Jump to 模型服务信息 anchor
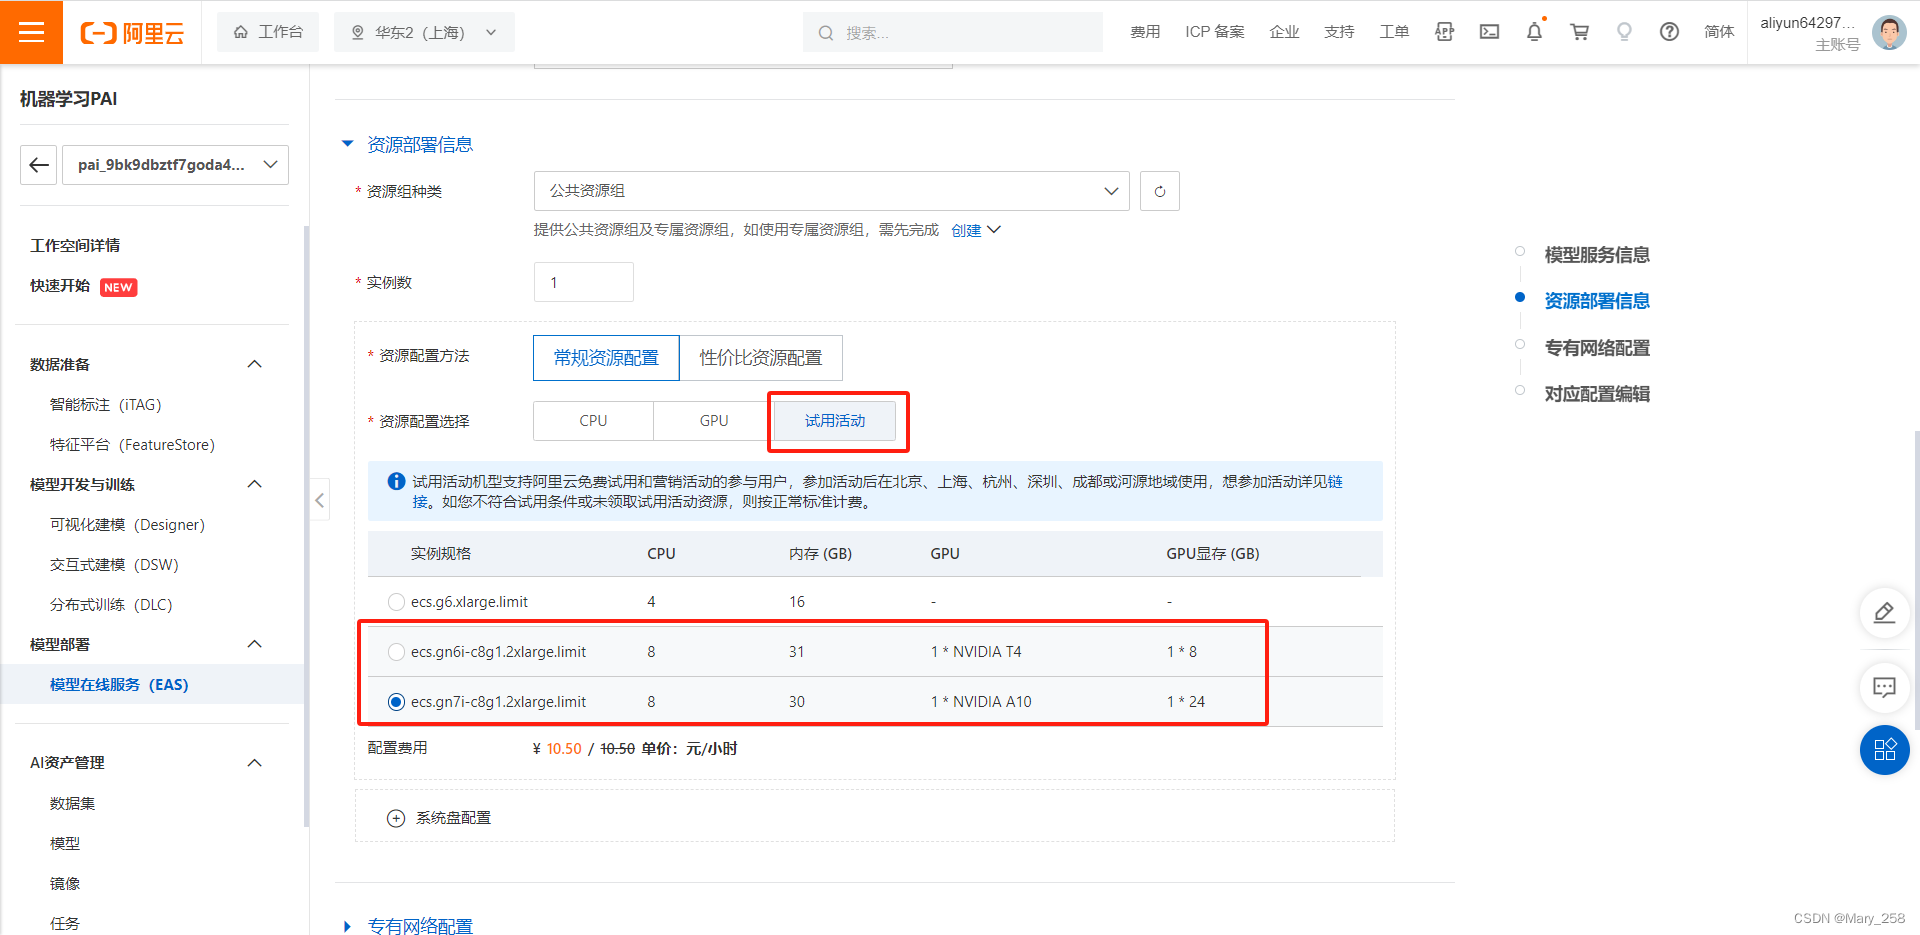Image resolution: width=1920 pixels, height=935 pixels. (x=1597, y=255)
